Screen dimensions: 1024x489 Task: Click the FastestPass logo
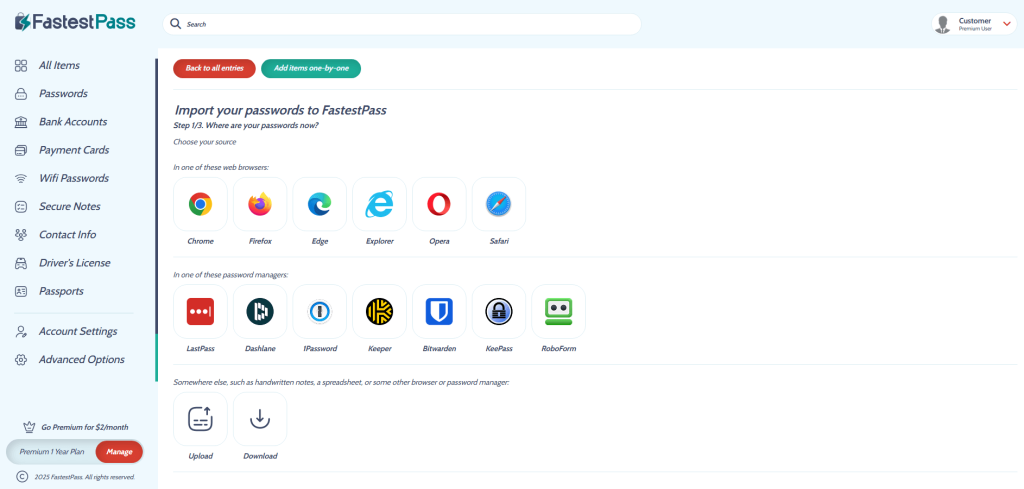(75, 22)
